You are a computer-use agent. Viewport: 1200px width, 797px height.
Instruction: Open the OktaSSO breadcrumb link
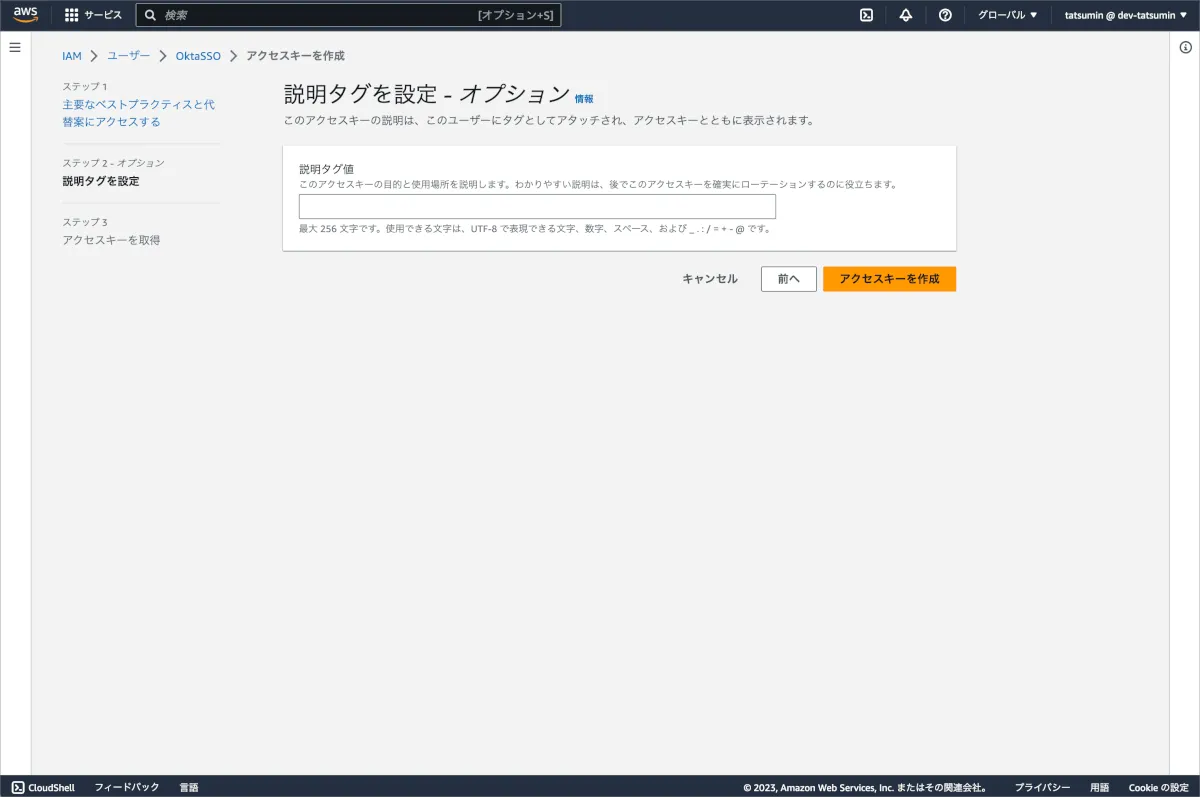click(x=198, y=56)
